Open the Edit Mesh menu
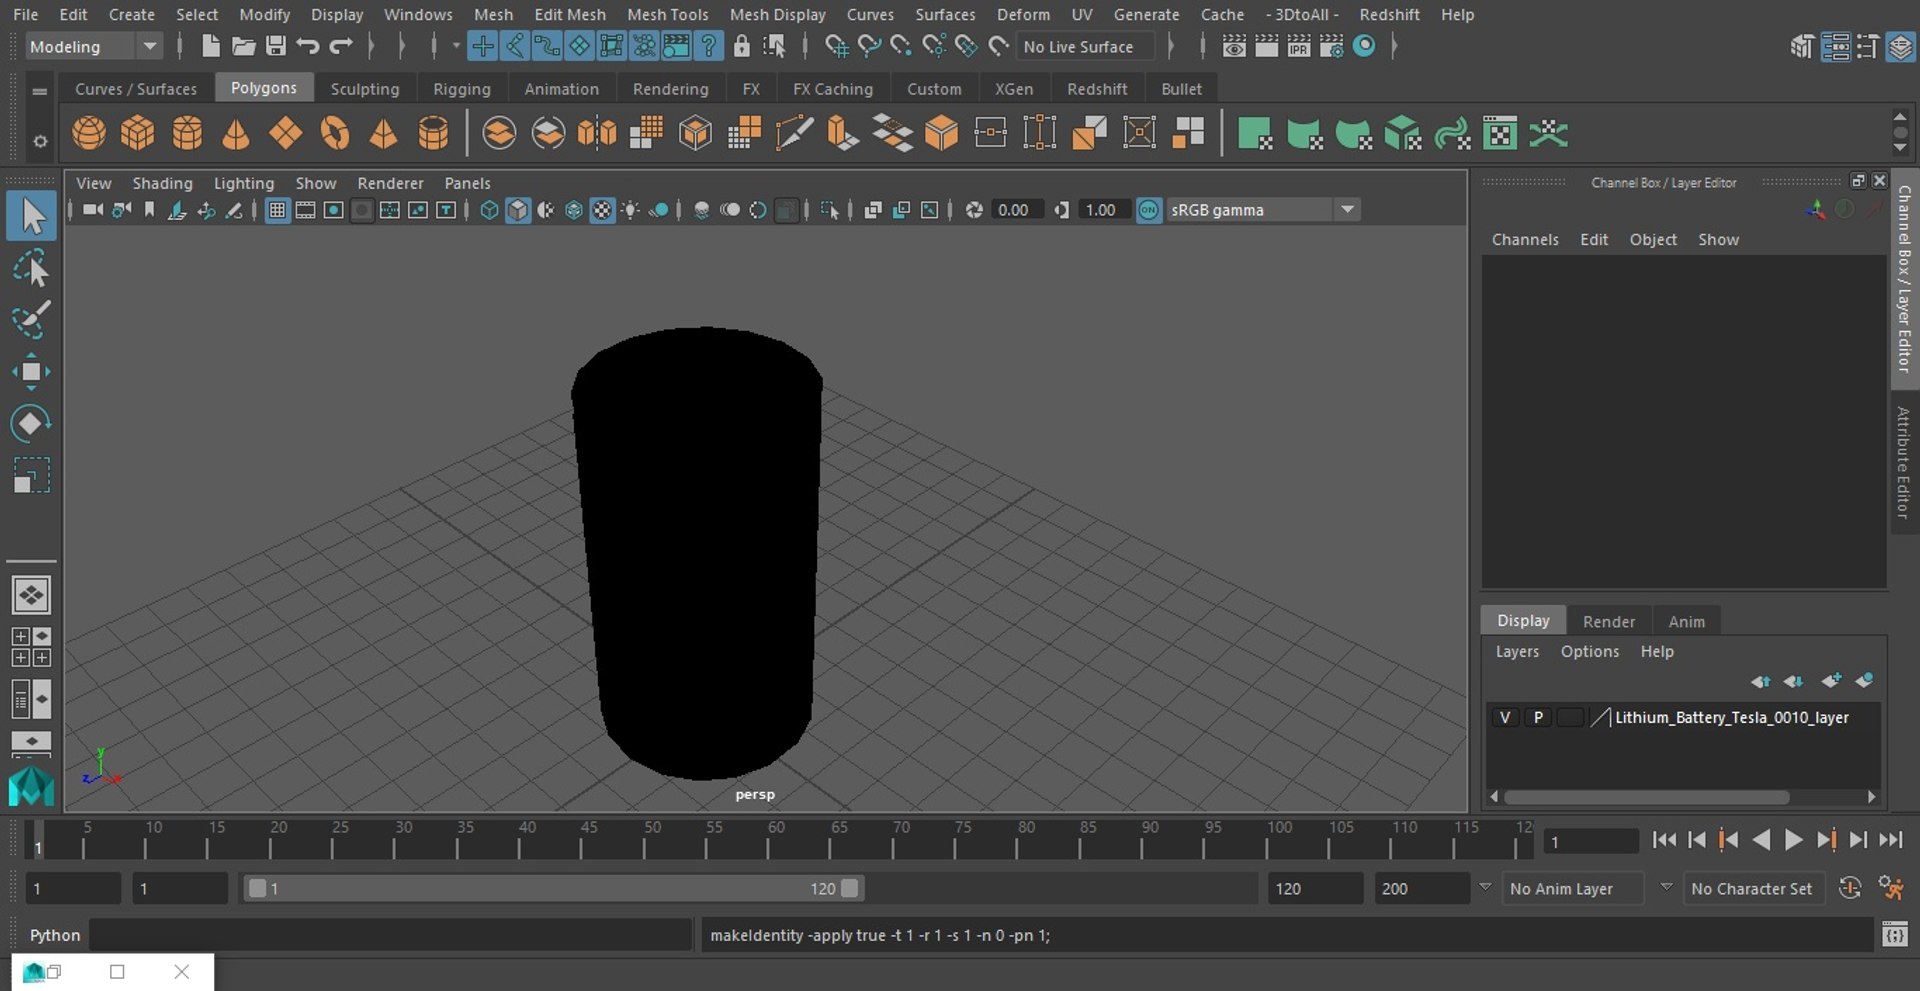 pos(570,14)
